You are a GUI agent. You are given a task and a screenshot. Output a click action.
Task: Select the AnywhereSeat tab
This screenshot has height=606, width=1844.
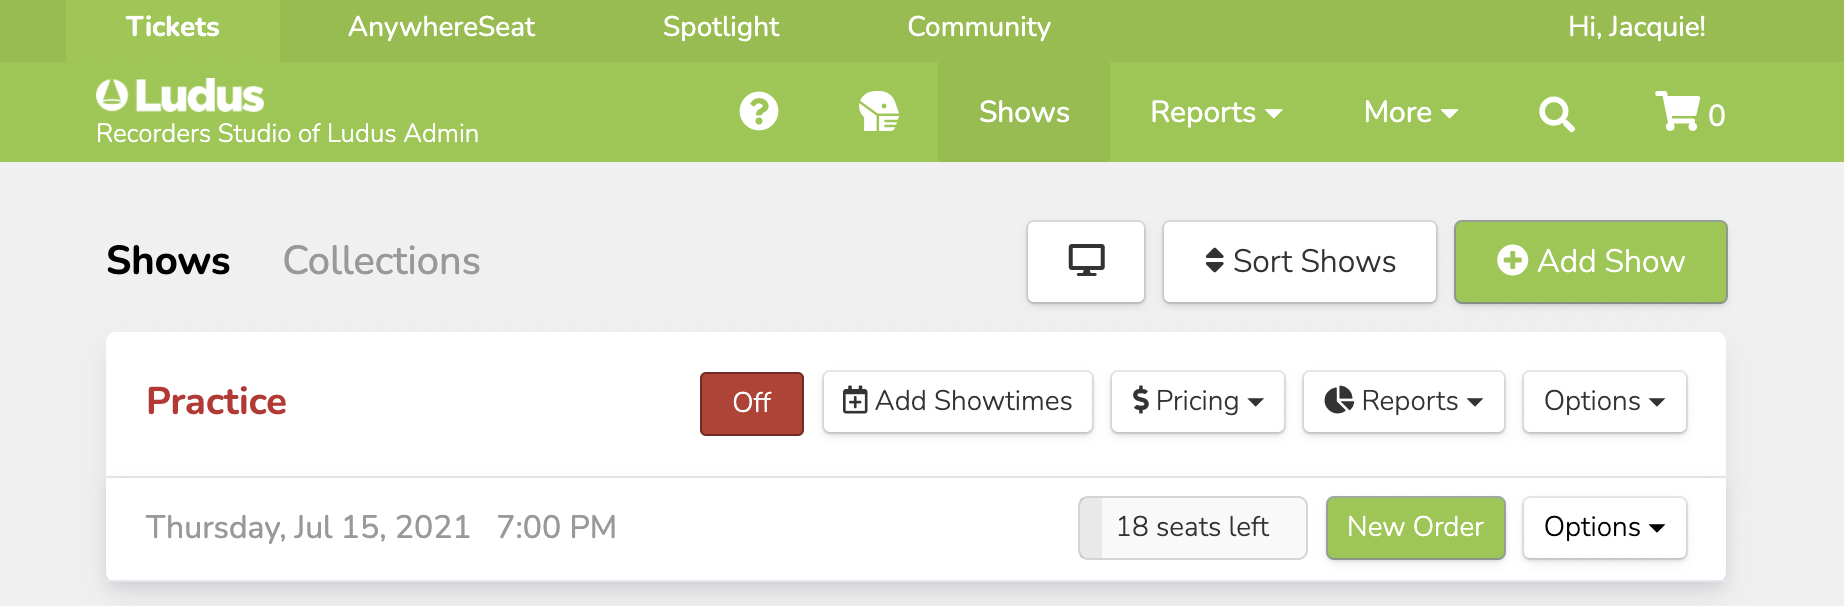point(440,27)
